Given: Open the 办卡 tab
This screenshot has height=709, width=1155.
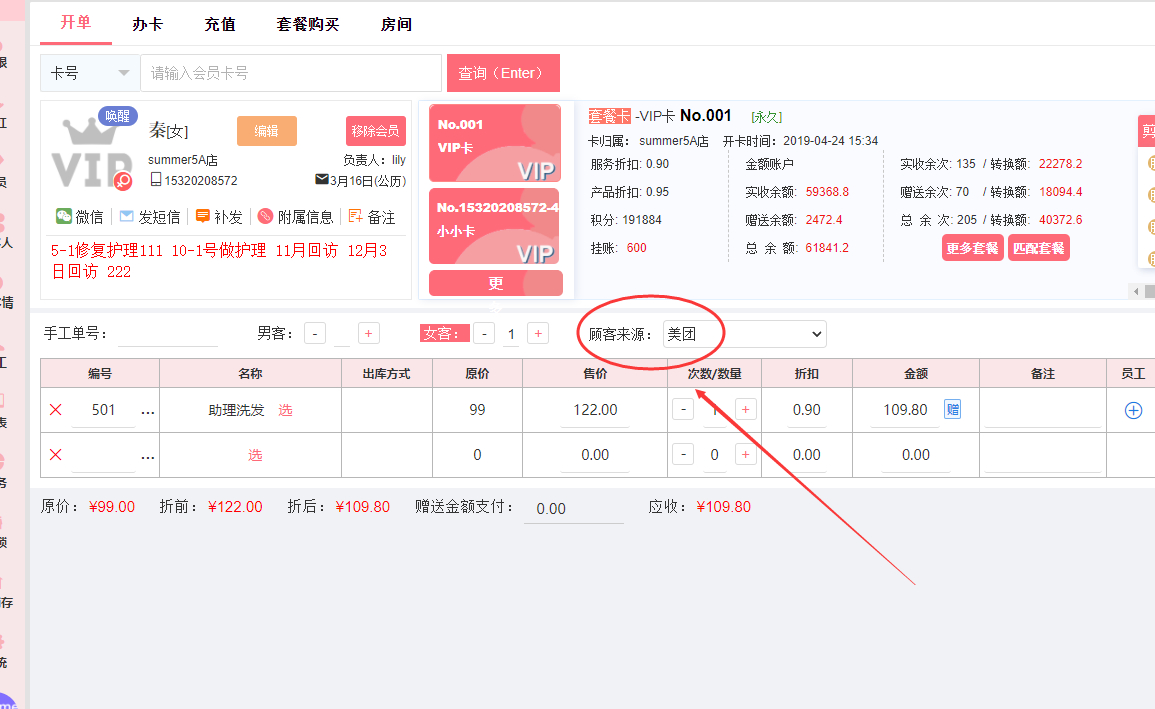Looking at the screenshot, I should click(x=147, y=24).
